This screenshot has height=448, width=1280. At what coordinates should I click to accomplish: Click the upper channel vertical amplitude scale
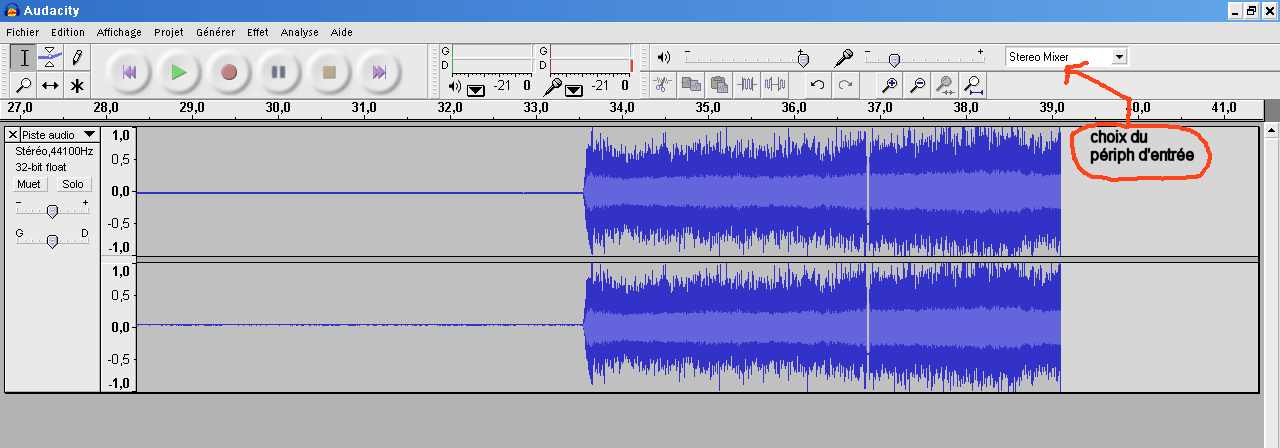pyautogui.click(x=118, y=191)
